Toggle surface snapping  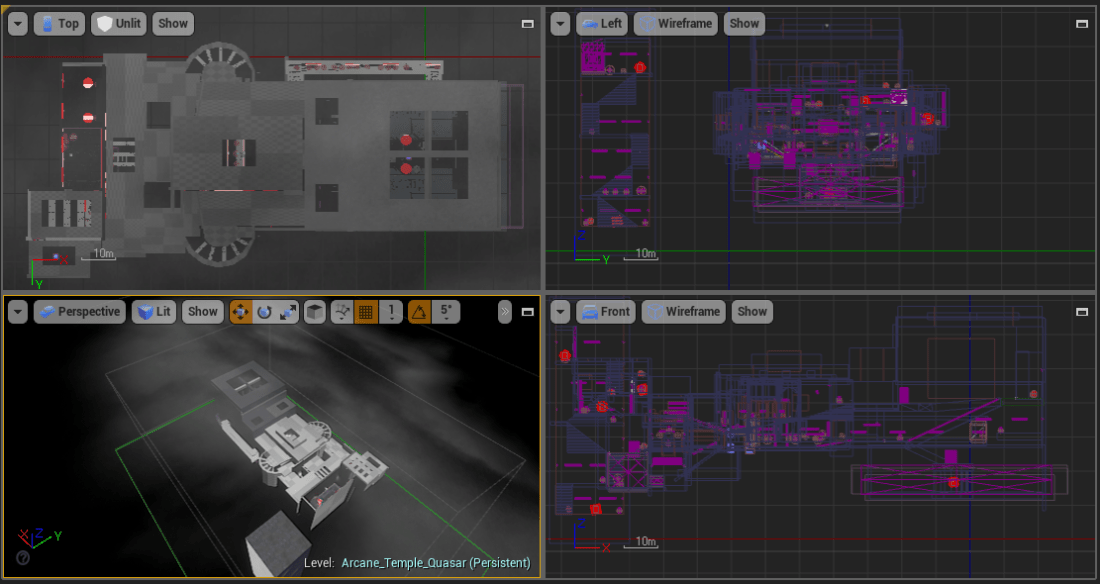pyautogui.click(x=340, y=311)
